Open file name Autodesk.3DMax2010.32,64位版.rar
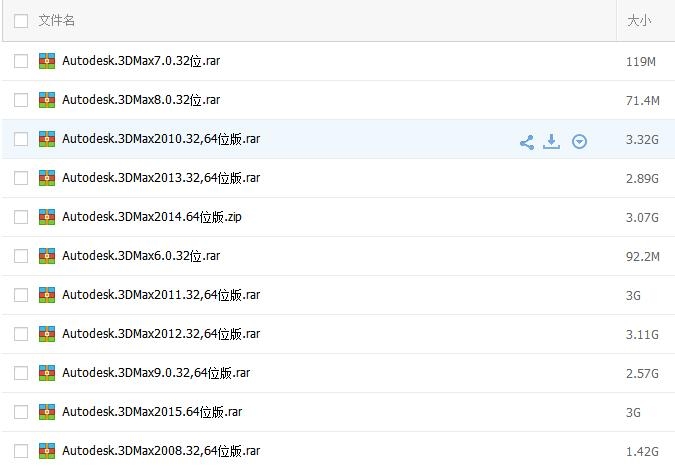Image resolution: width=675 pixels, height=470 pixels. point(161,139)
